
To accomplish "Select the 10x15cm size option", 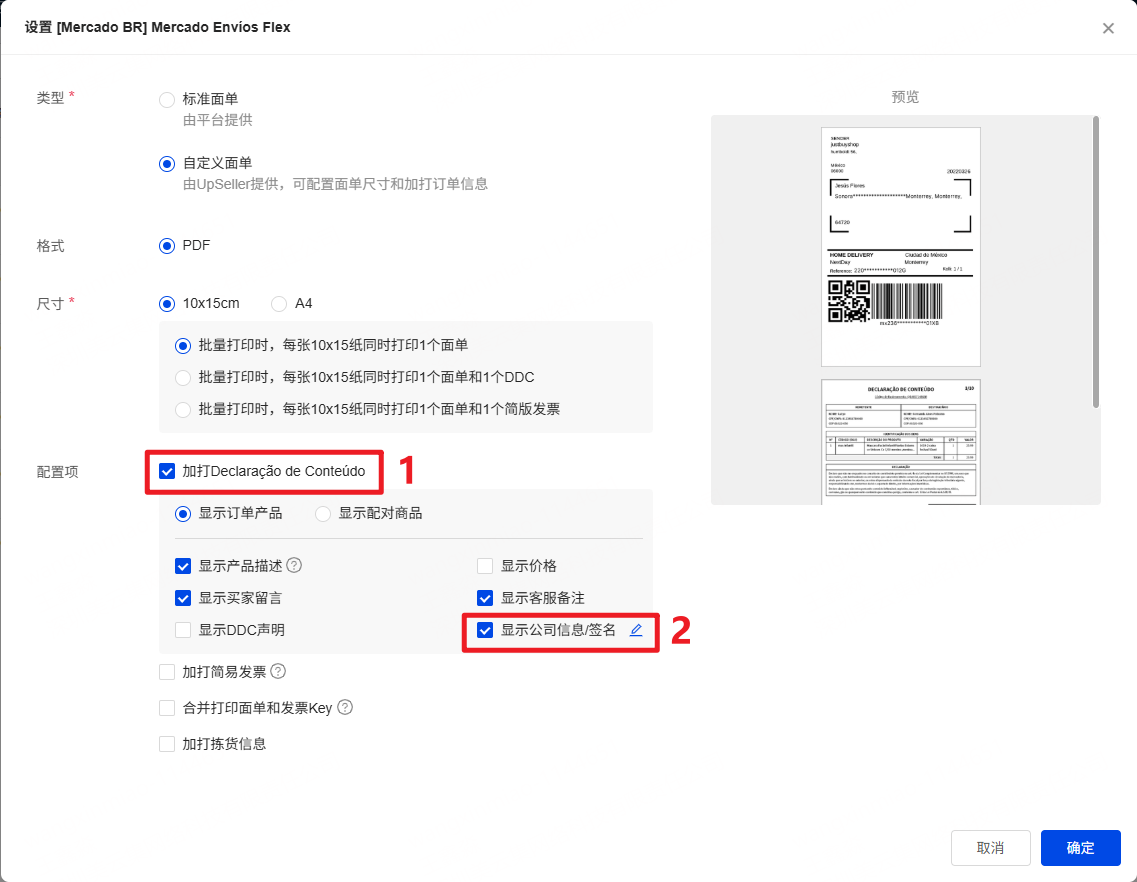I will 167,303.
